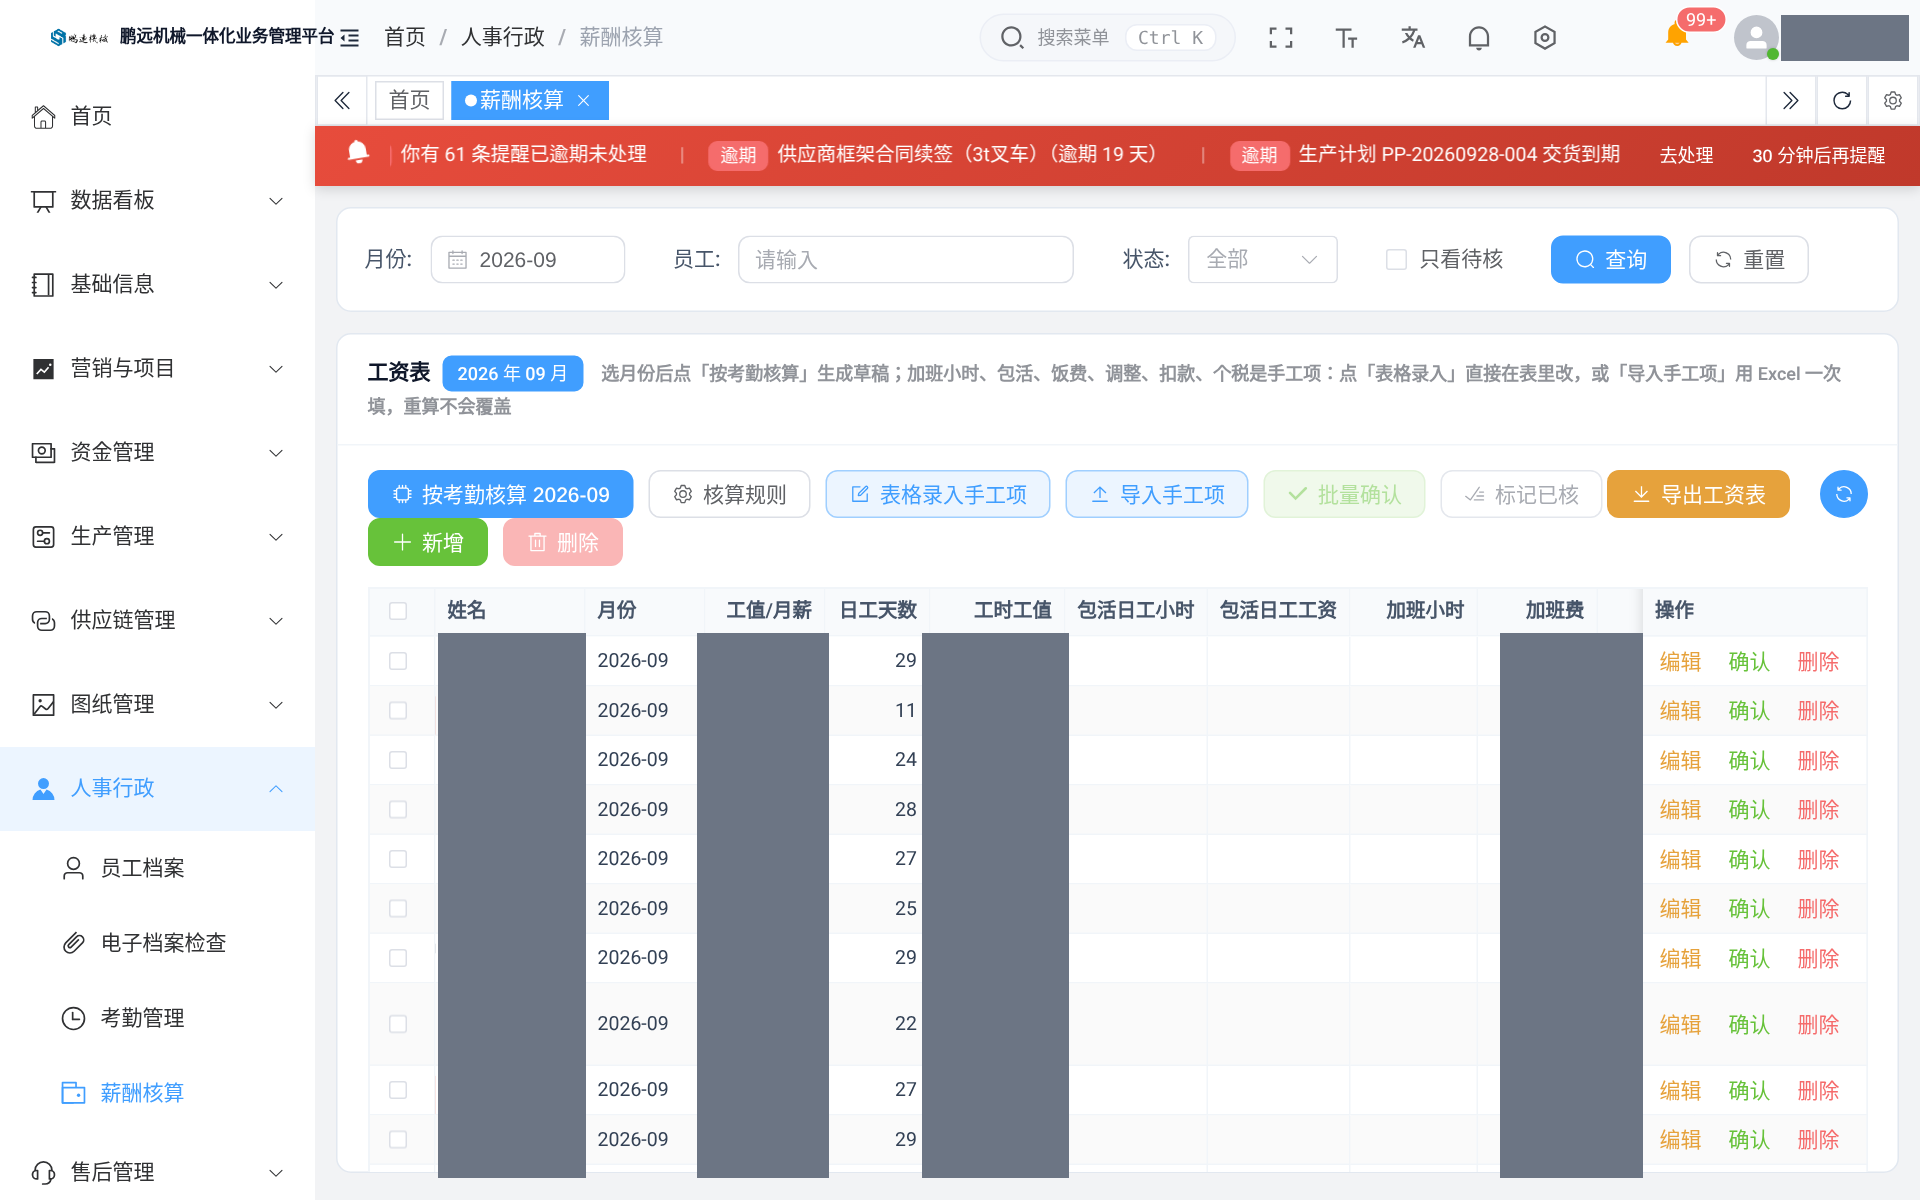The image size is (1920, 1200).
Task: Click 首页 in the breadcrumb
Action: (405, 37)
